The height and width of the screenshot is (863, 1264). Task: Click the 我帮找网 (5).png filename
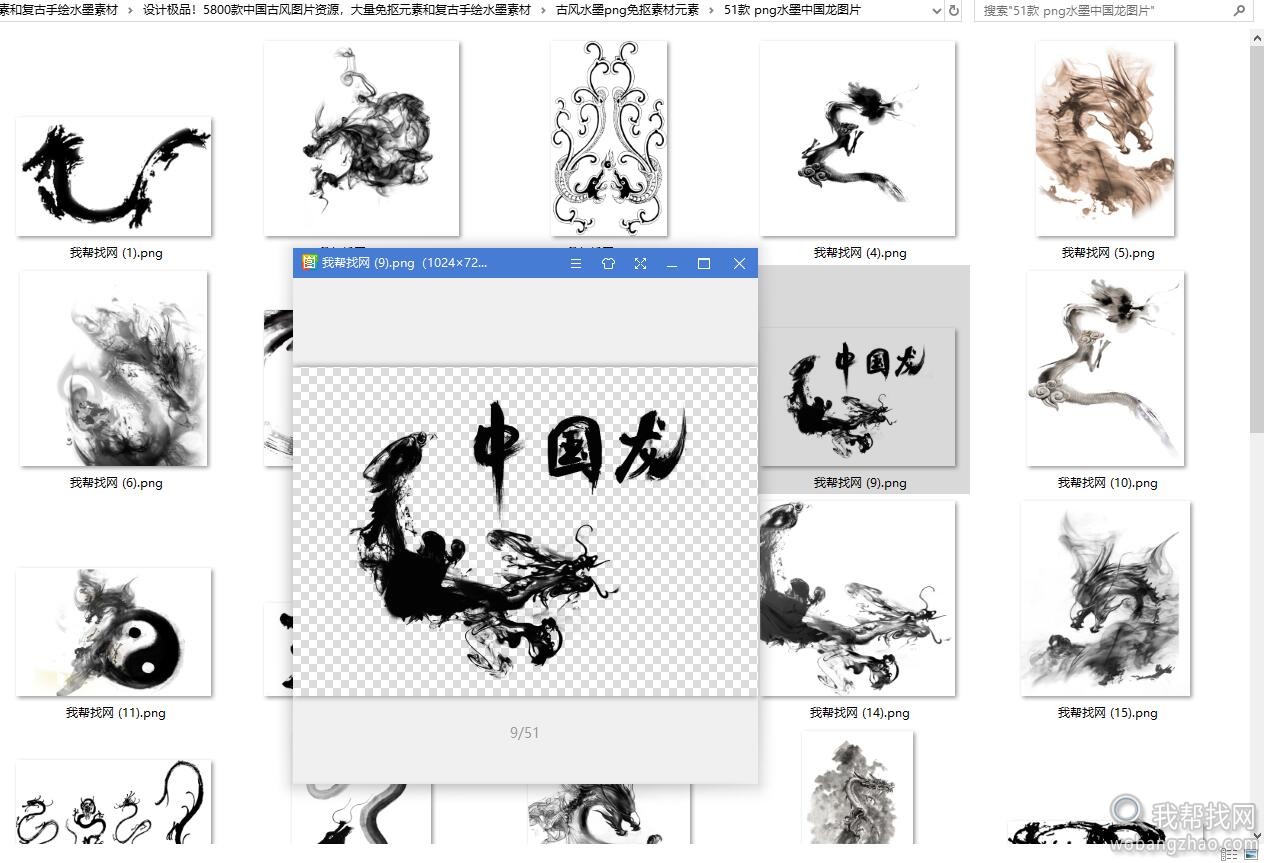(x=1108, y=253)
